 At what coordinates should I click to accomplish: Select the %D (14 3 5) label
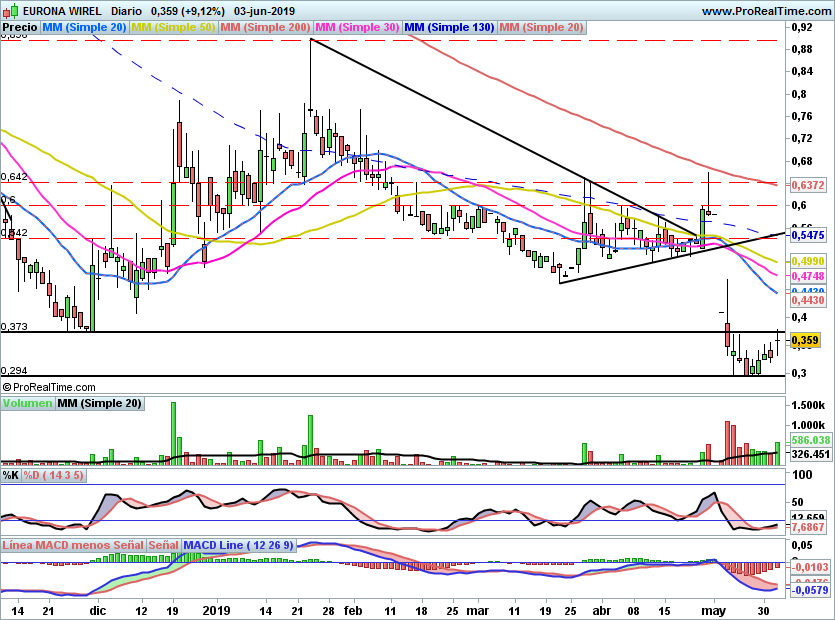click(x=53, y=475)
